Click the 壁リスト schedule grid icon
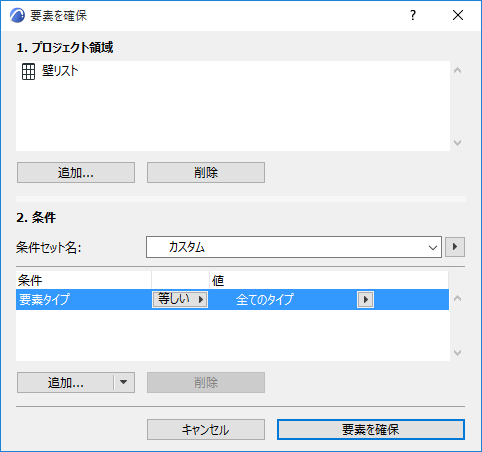Screen dimensions: 482x452 [x=28, y=72]
